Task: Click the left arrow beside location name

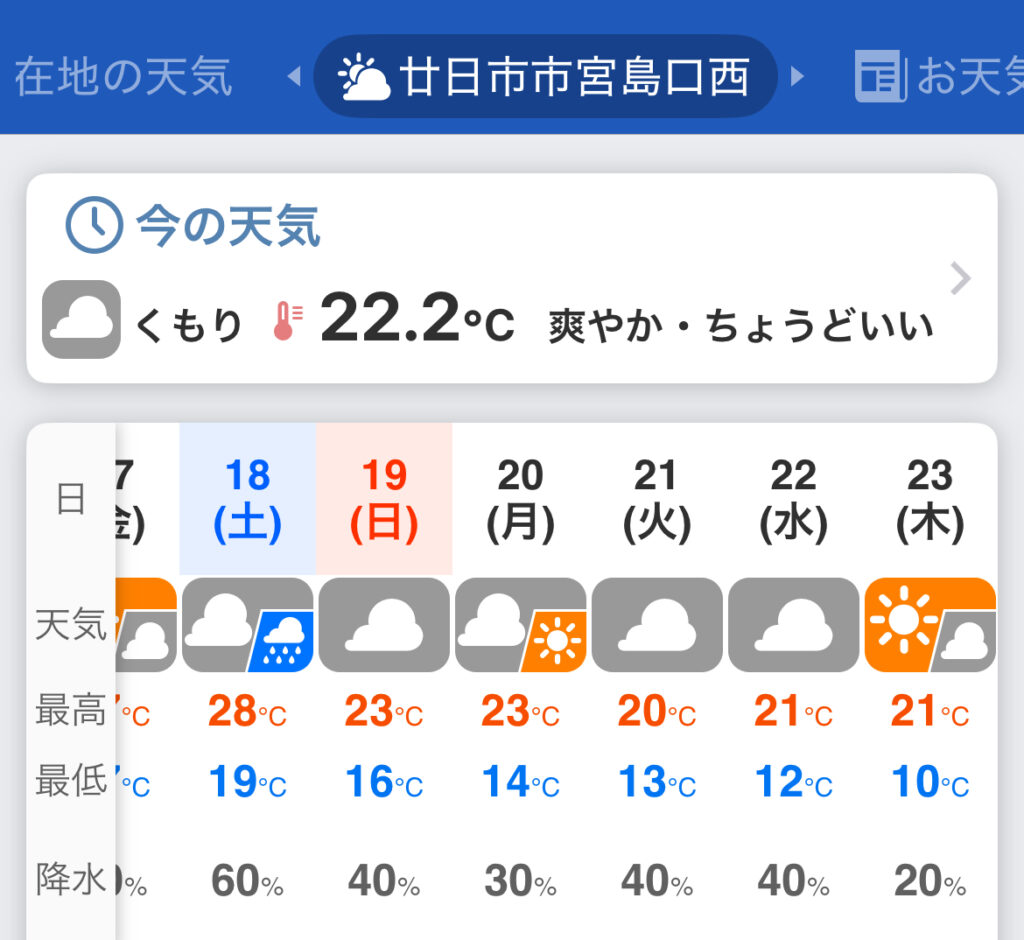Action: (x=294, y=77)
